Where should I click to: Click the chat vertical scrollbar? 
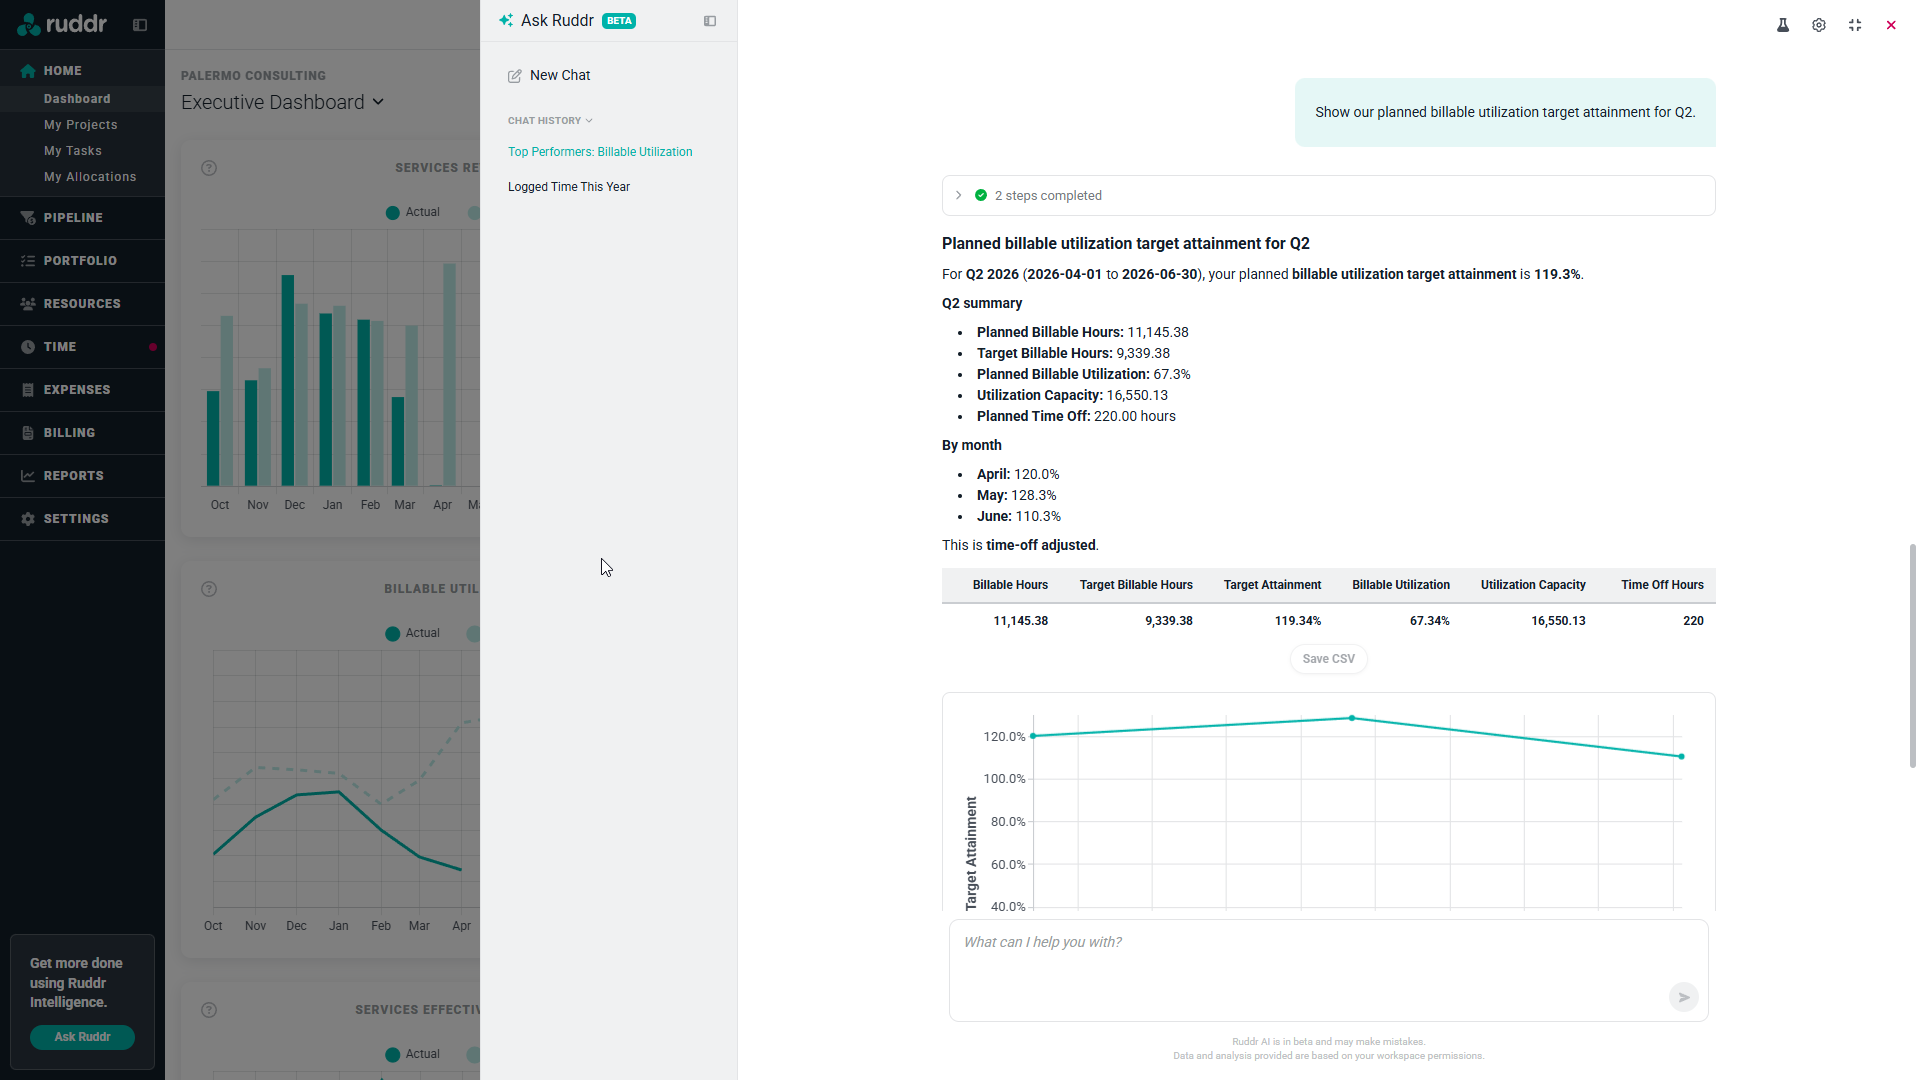1912,655
